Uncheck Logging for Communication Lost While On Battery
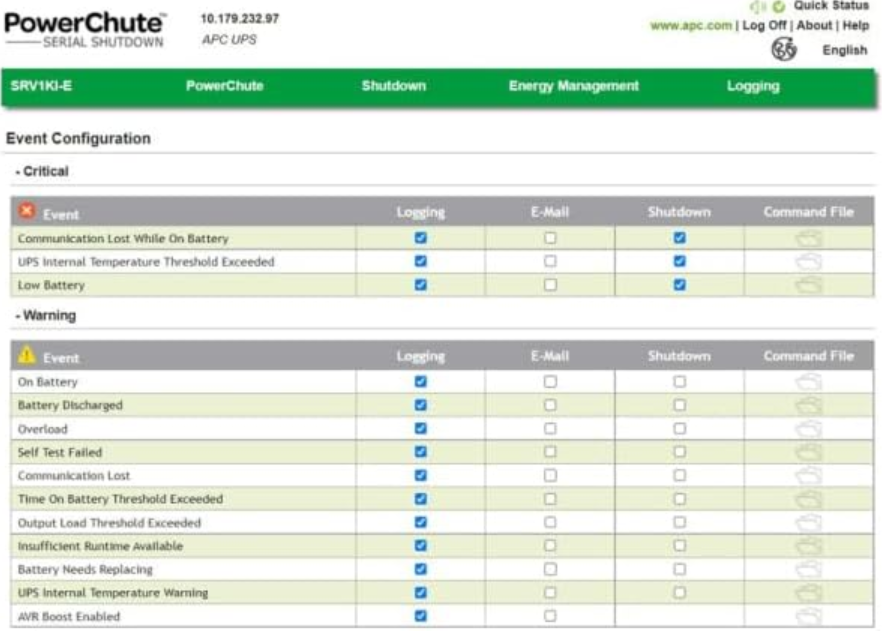The height and width of the screenshot is (633, 882). pos(421,238)
